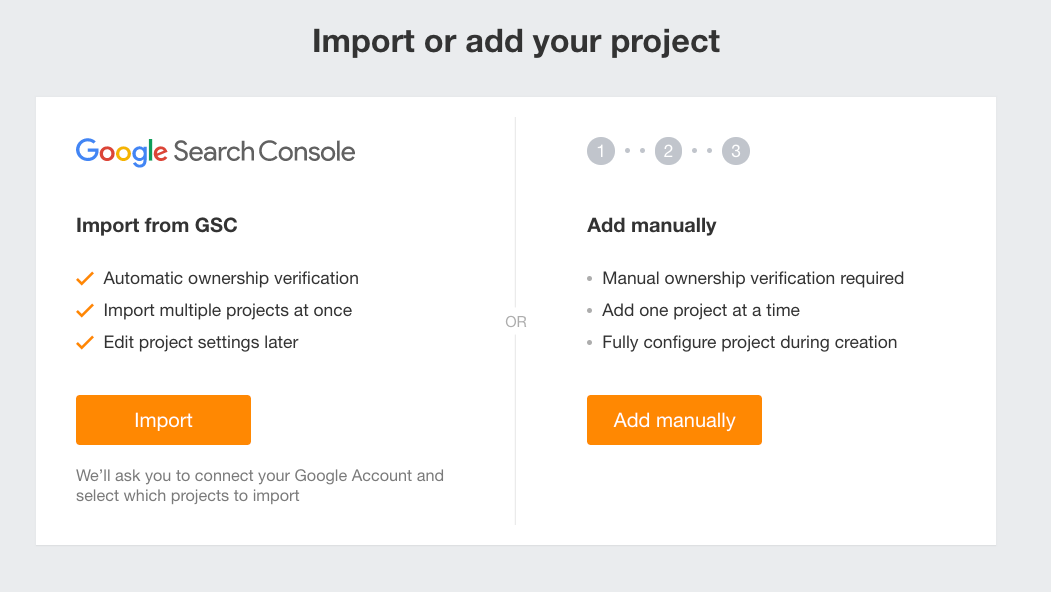Click the Google Account connection note

259,485
